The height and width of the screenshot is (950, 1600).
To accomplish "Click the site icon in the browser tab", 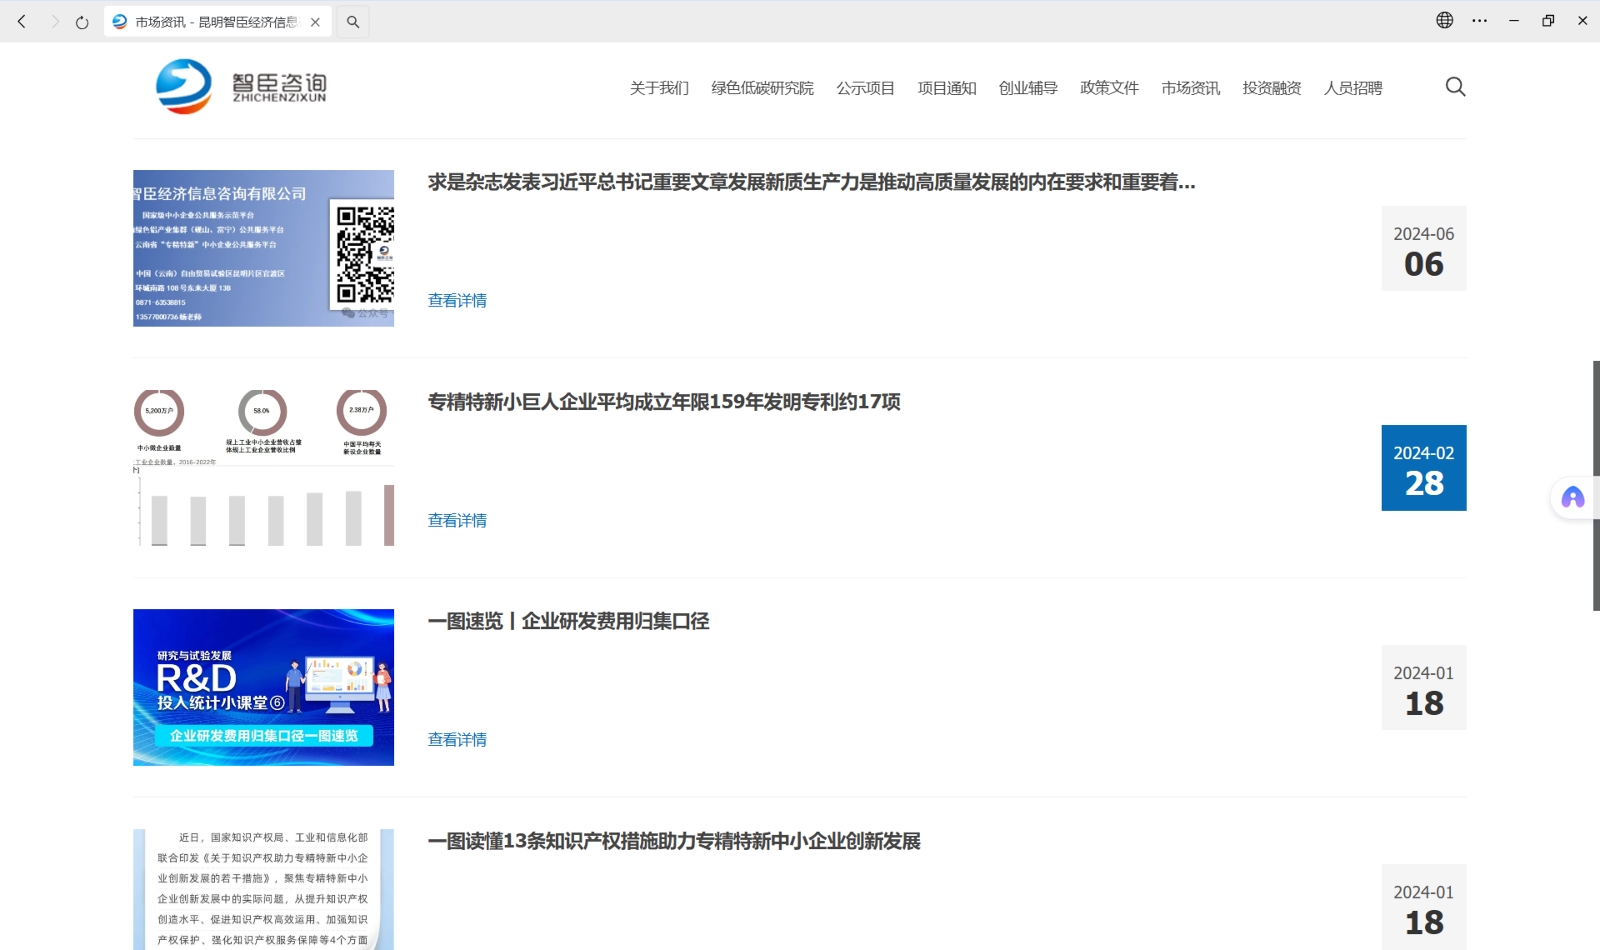I will click(x=119, y=20).
